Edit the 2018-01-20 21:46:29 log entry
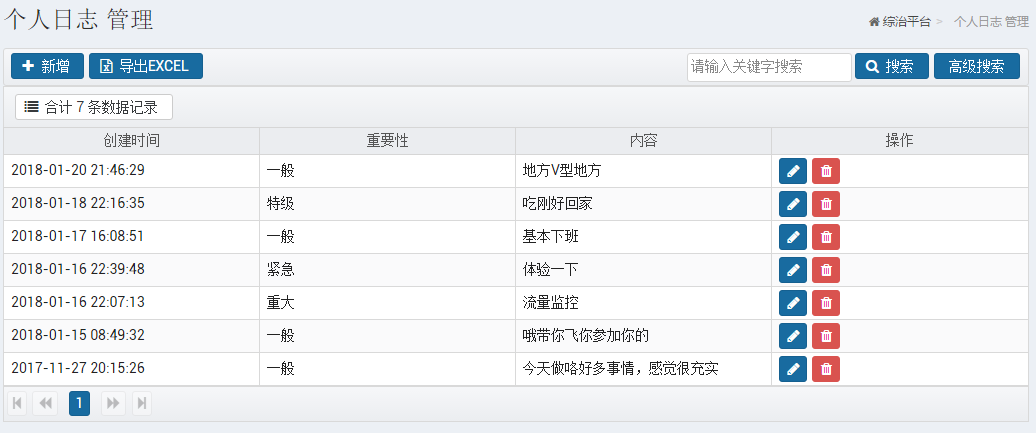Viewport: 1036px width, 433px height. [793, 171]
